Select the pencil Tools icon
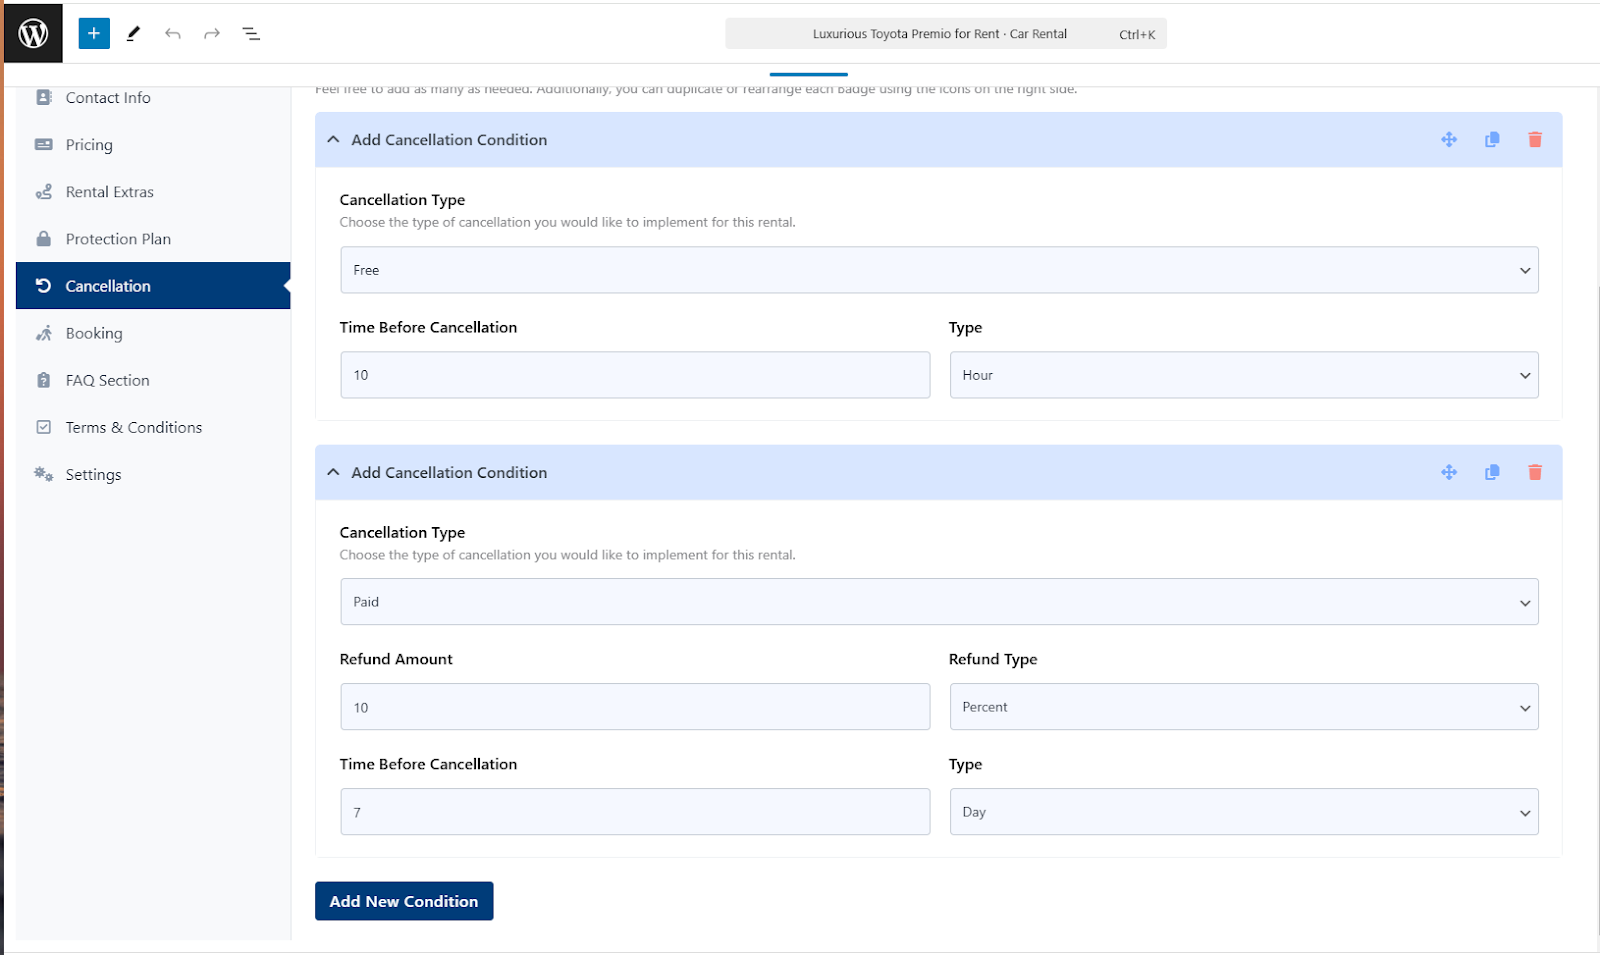The width and height of the screenshot is (1600, 955). coord(133,33)
